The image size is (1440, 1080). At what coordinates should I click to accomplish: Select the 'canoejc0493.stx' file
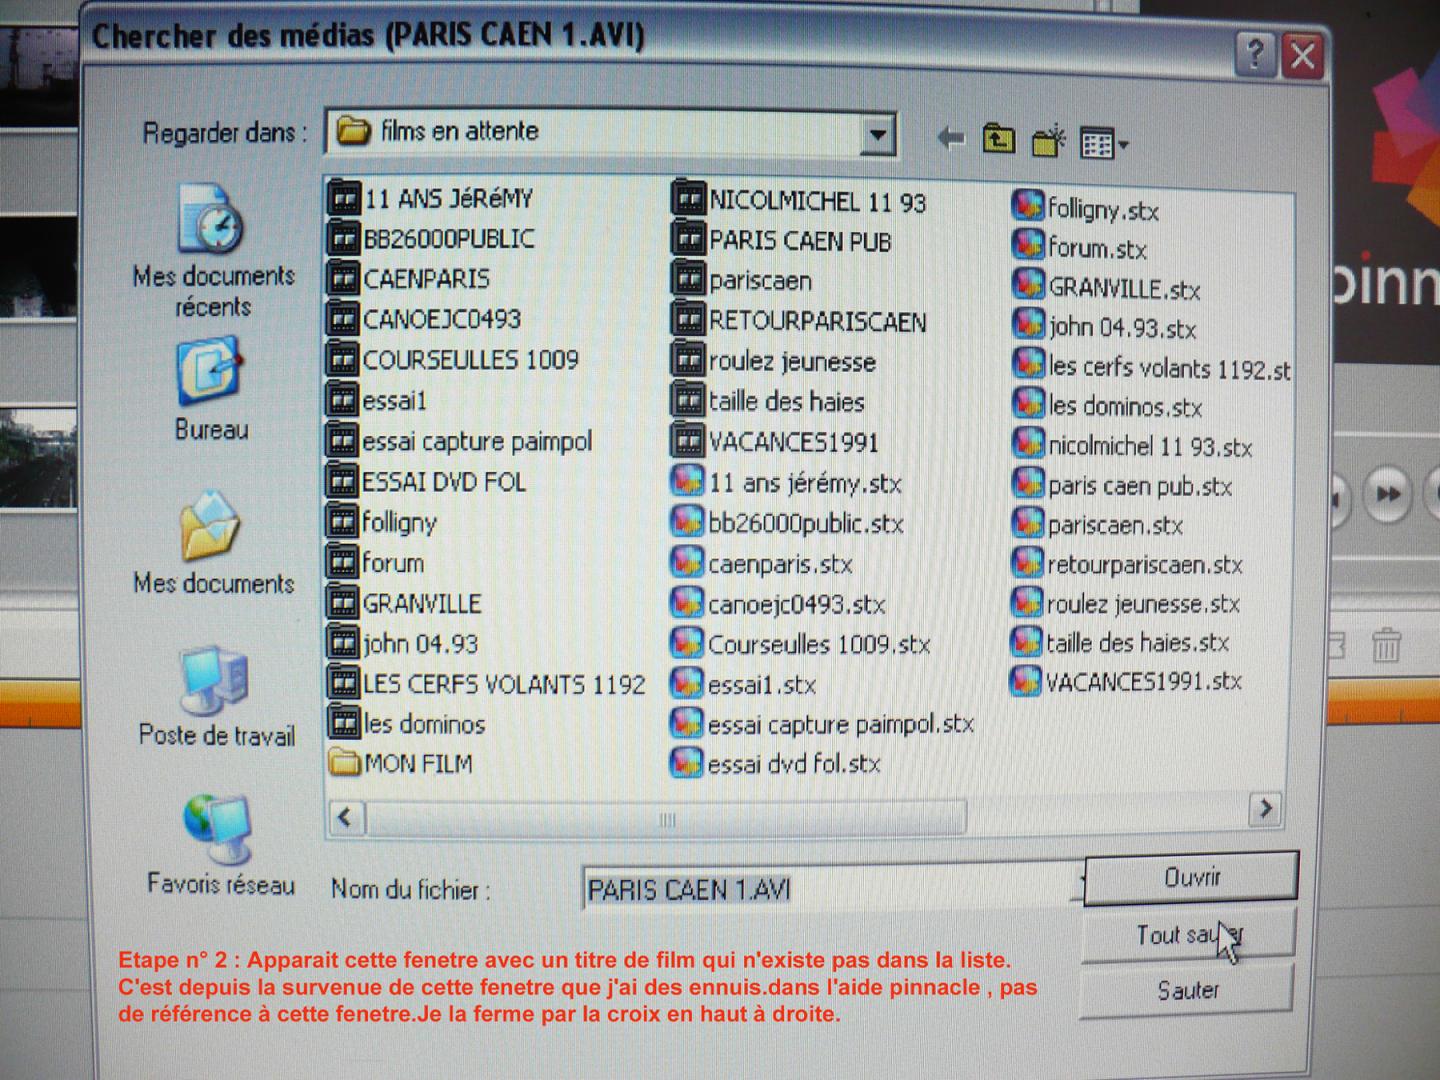pyautogui.click(x=778, y=604)
